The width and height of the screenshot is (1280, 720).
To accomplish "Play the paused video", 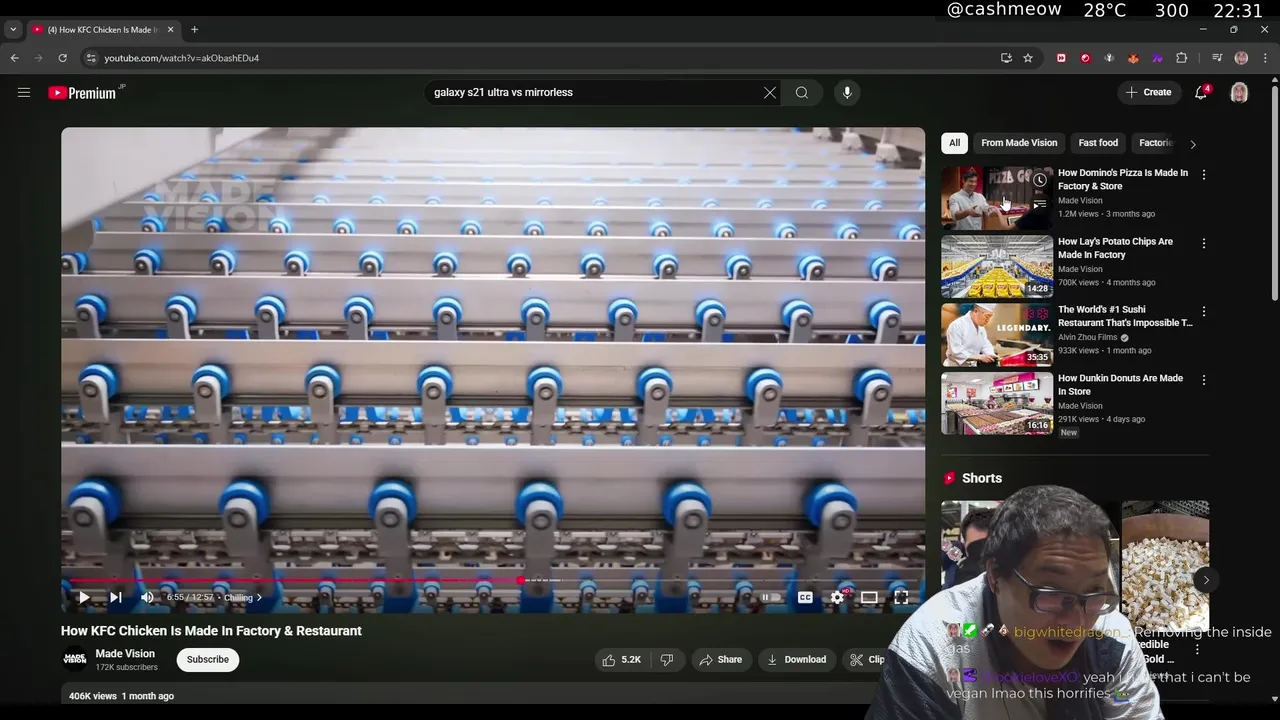I will pyautogui.click(x=84, y=597).
